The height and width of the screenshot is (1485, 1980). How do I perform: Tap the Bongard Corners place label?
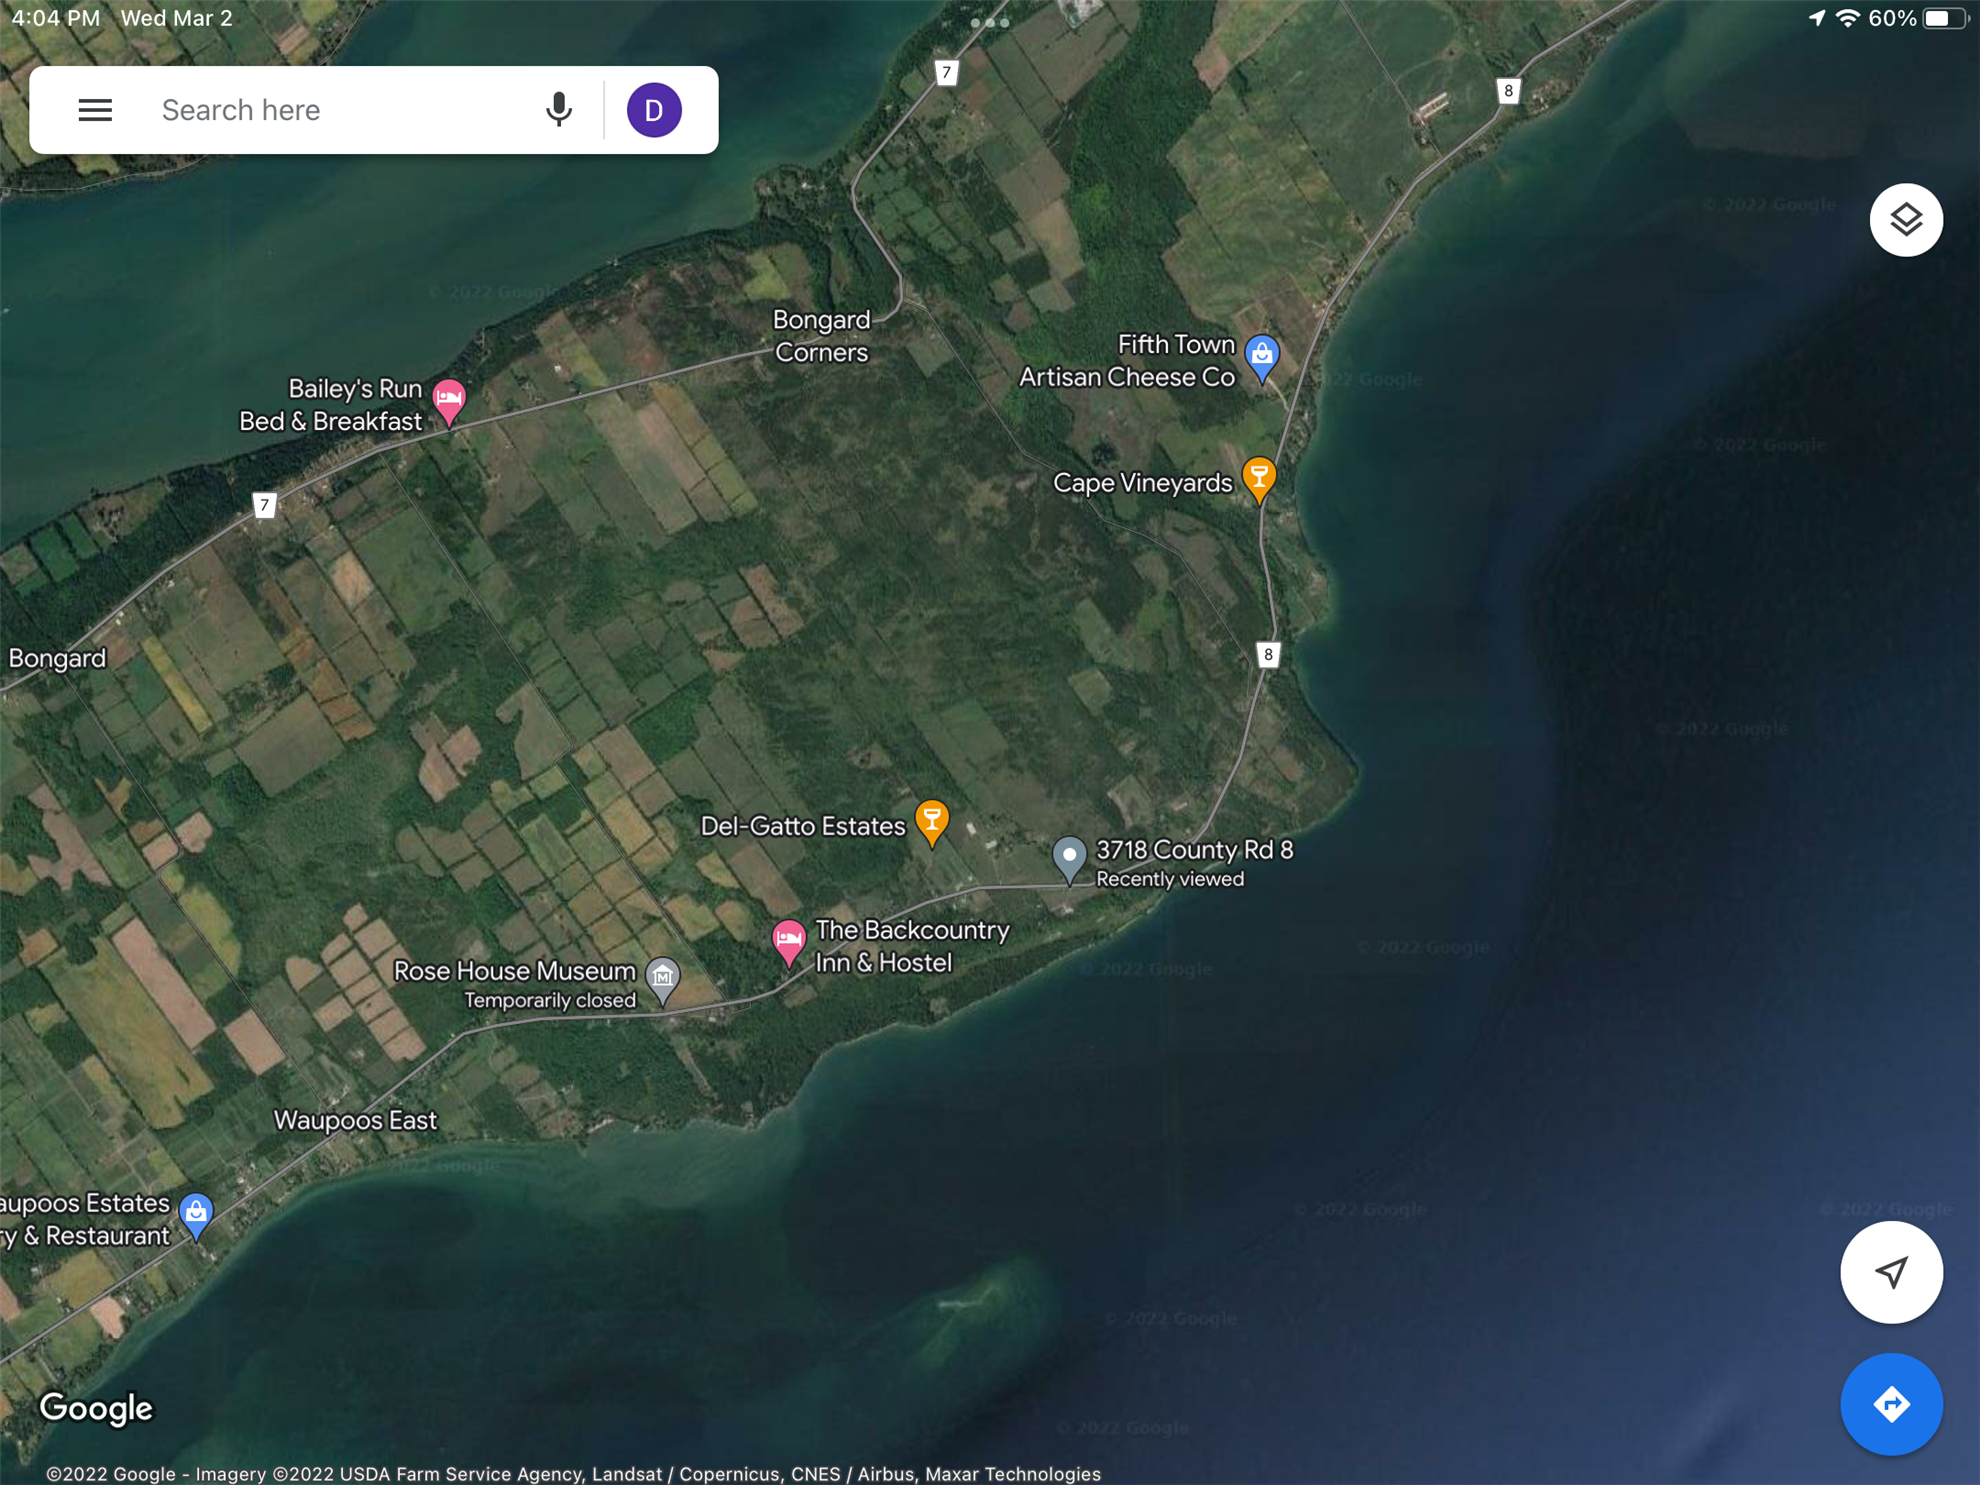(821, 336)
